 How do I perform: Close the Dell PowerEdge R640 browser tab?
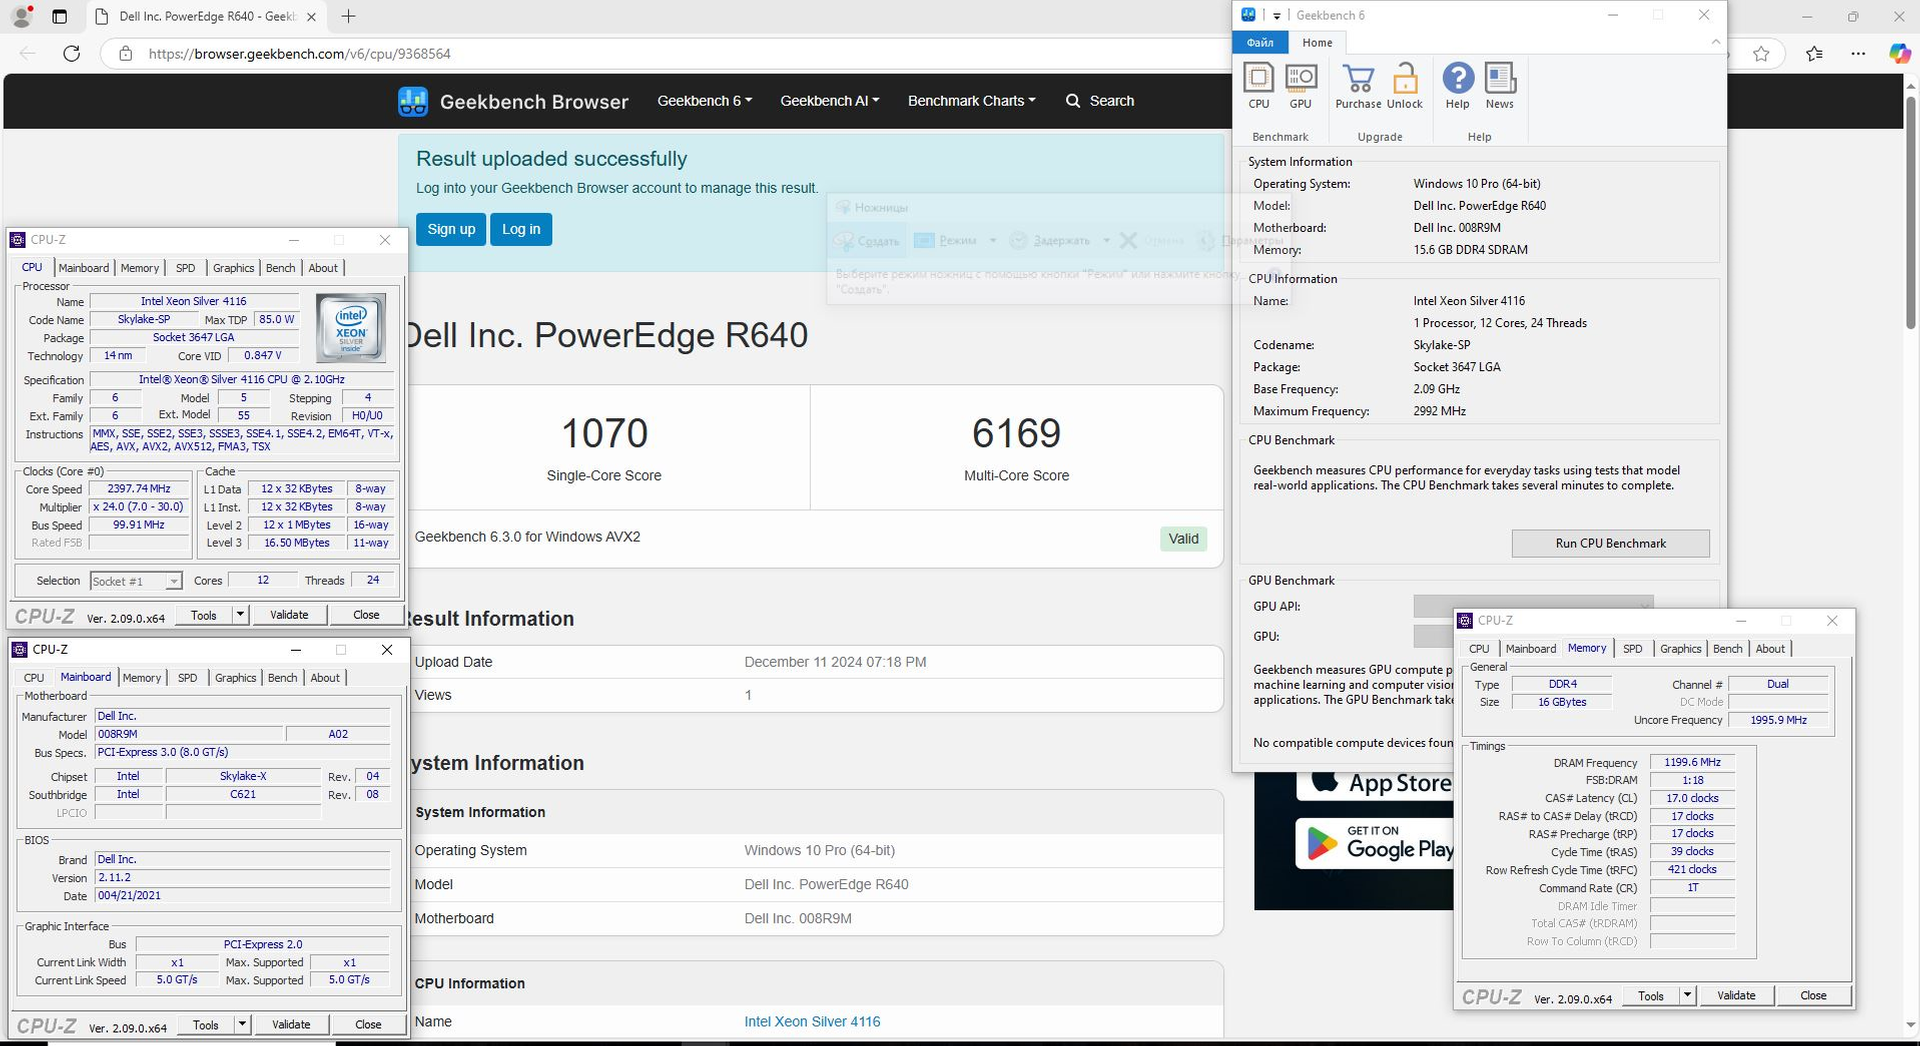(x=311, y=17)
